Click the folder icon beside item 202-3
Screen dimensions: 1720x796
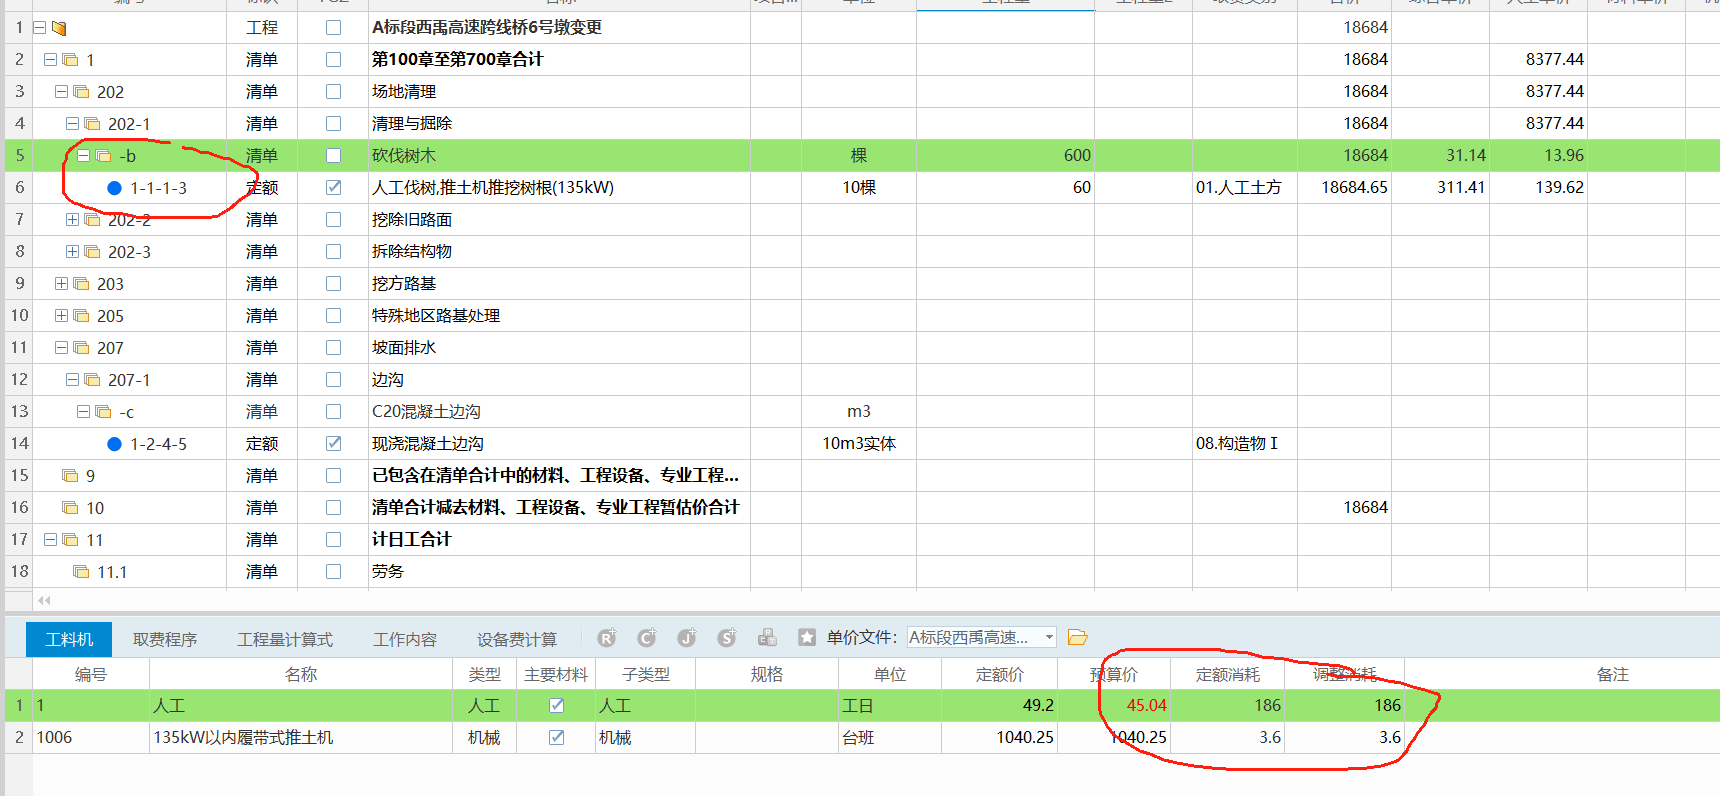click(92, 252)
